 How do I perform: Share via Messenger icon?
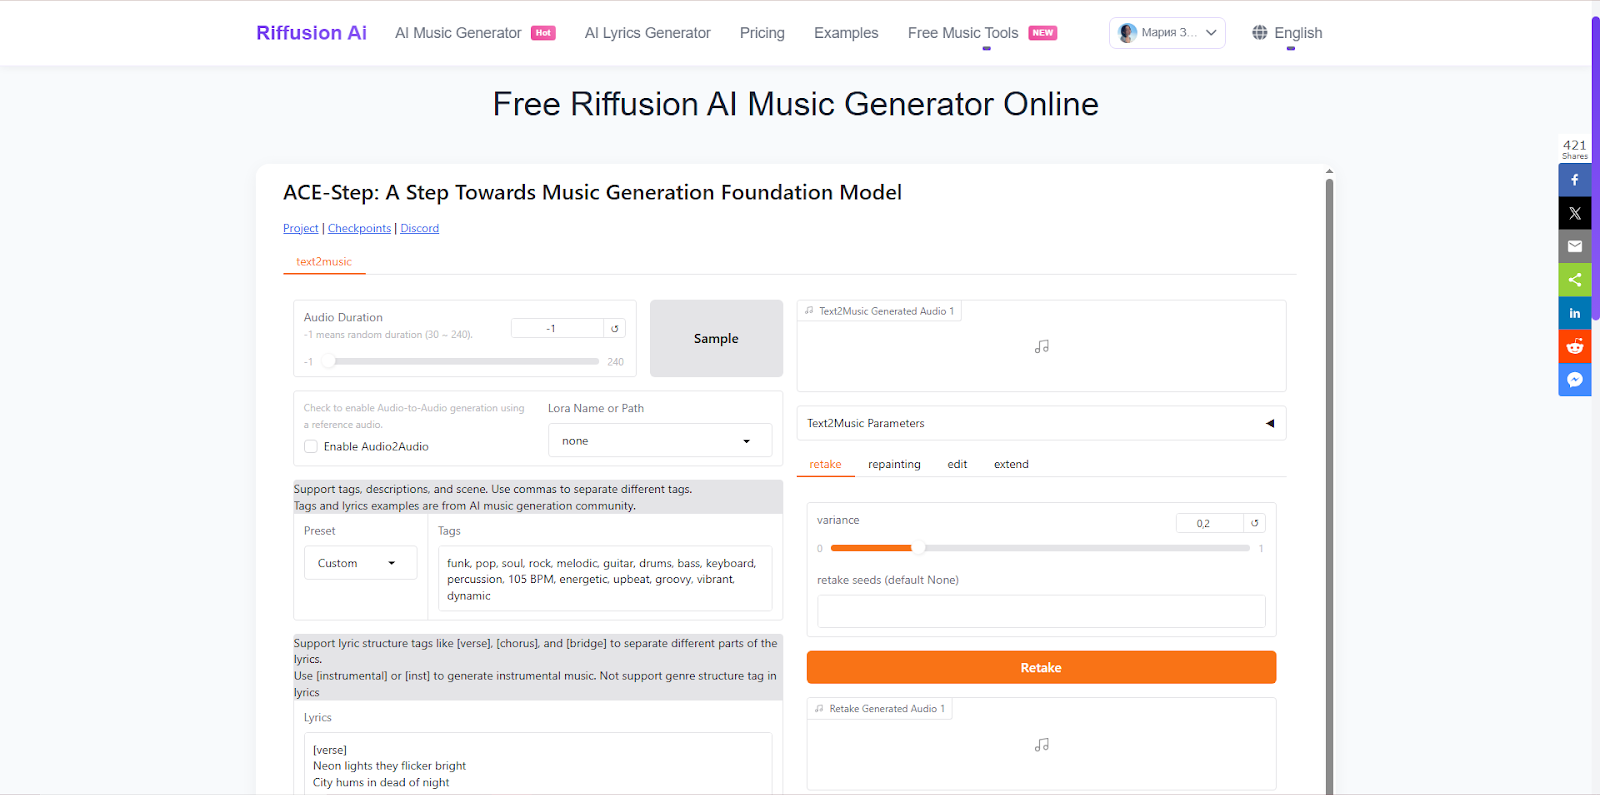point(1574,379)
